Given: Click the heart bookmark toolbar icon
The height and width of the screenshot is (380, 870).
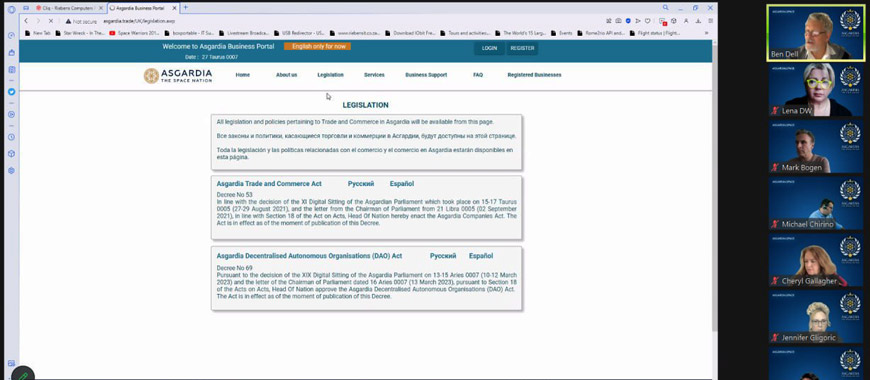Looking at the screenshot, I should pyautogui.click(x=647, y=21).
